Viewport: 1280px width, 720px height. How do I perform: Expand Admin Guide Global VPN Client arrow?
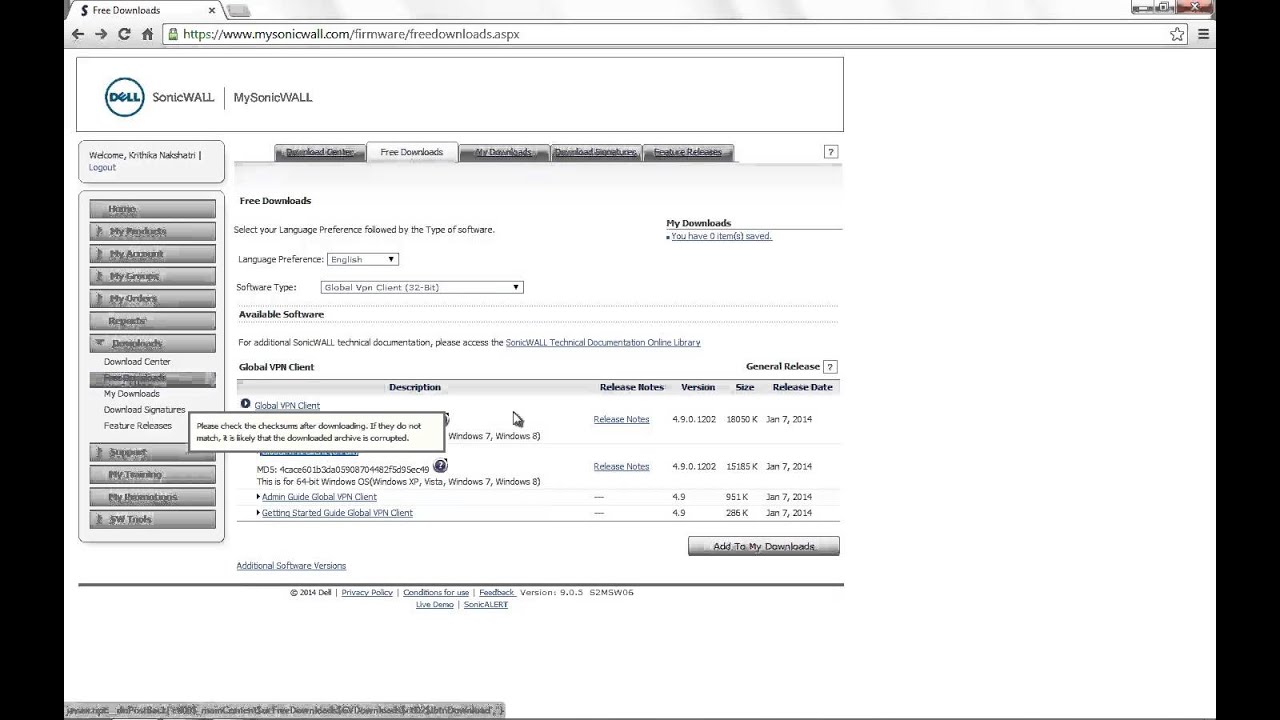coord(258,496)
